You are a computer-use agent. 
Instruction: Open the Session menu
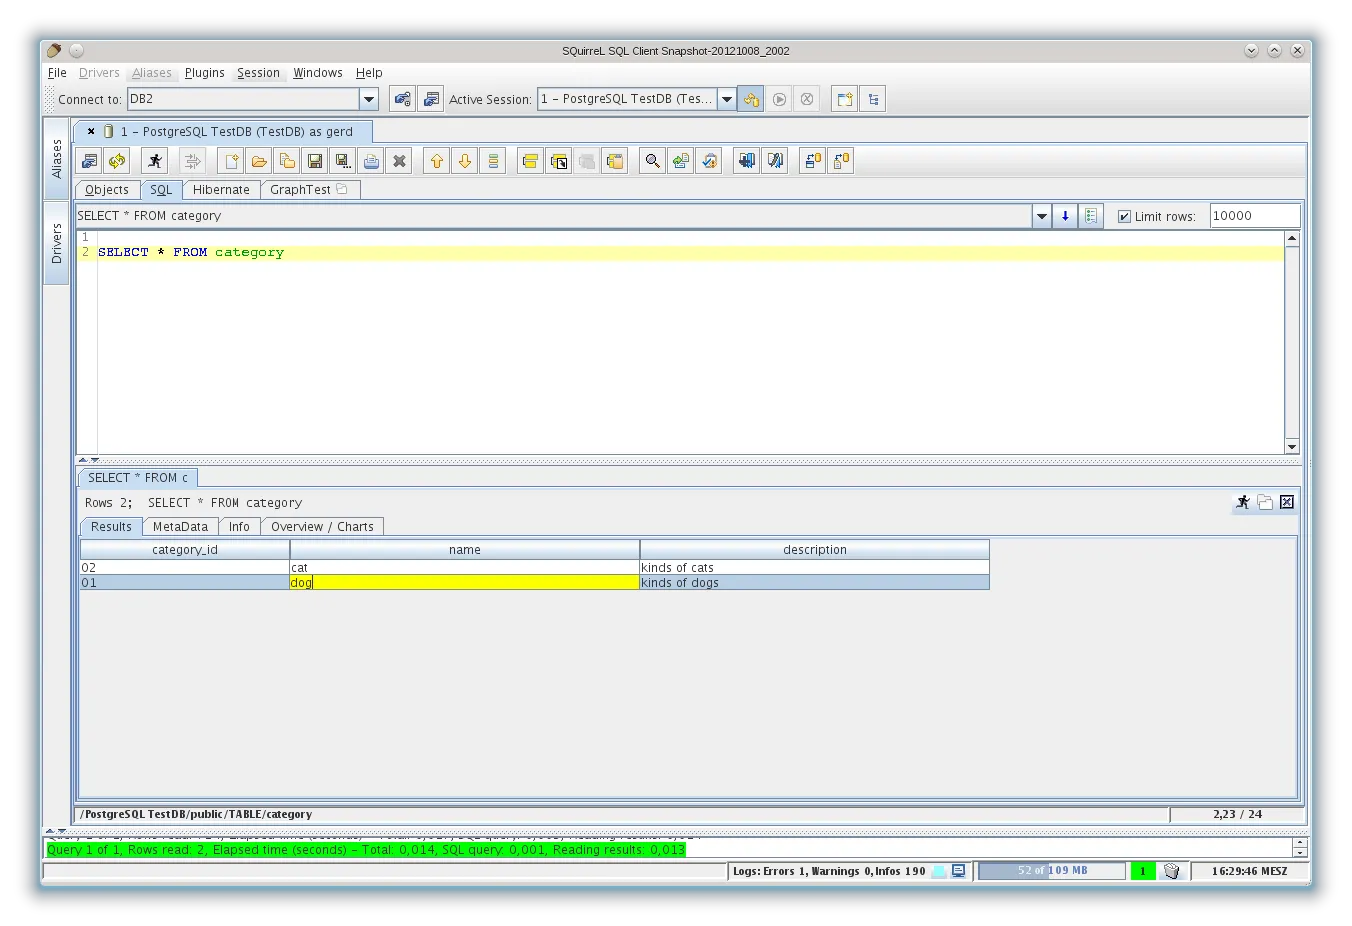click(x=258, y=73)
